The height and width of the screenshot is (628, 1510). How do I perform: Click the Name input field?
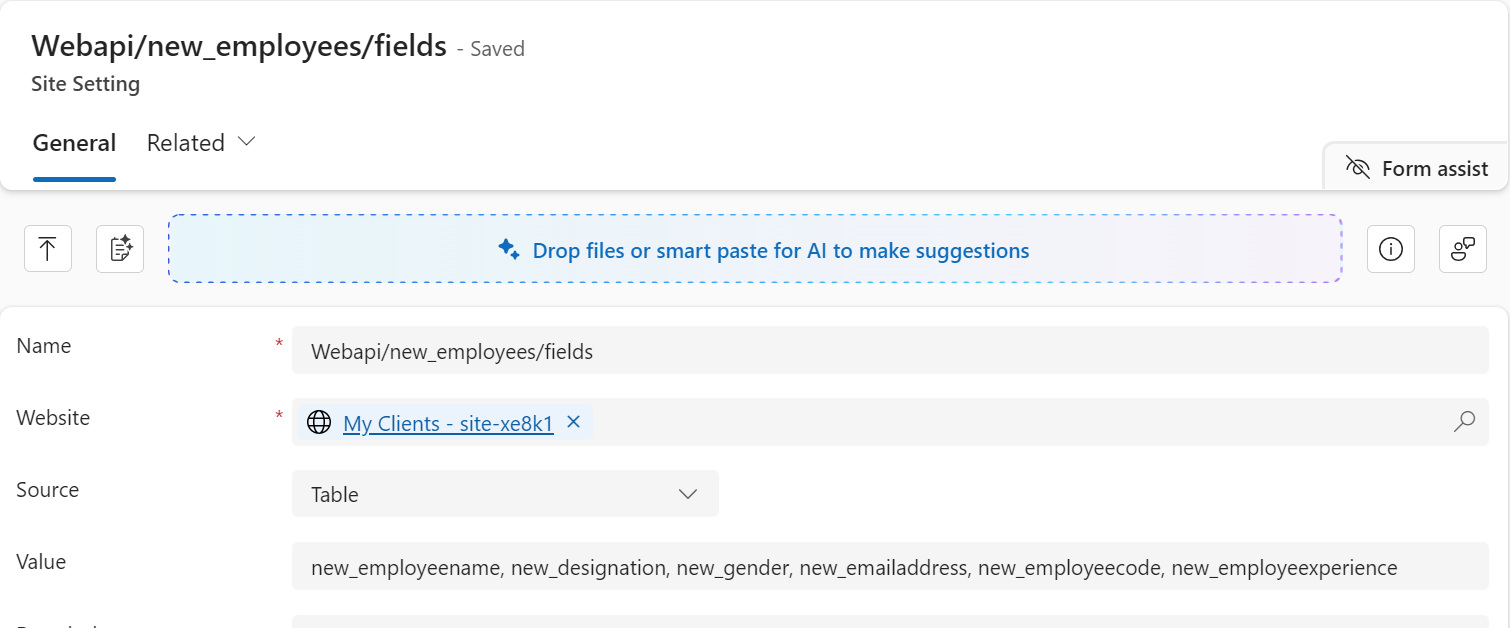pyautogui.click(x=890, y=350)
